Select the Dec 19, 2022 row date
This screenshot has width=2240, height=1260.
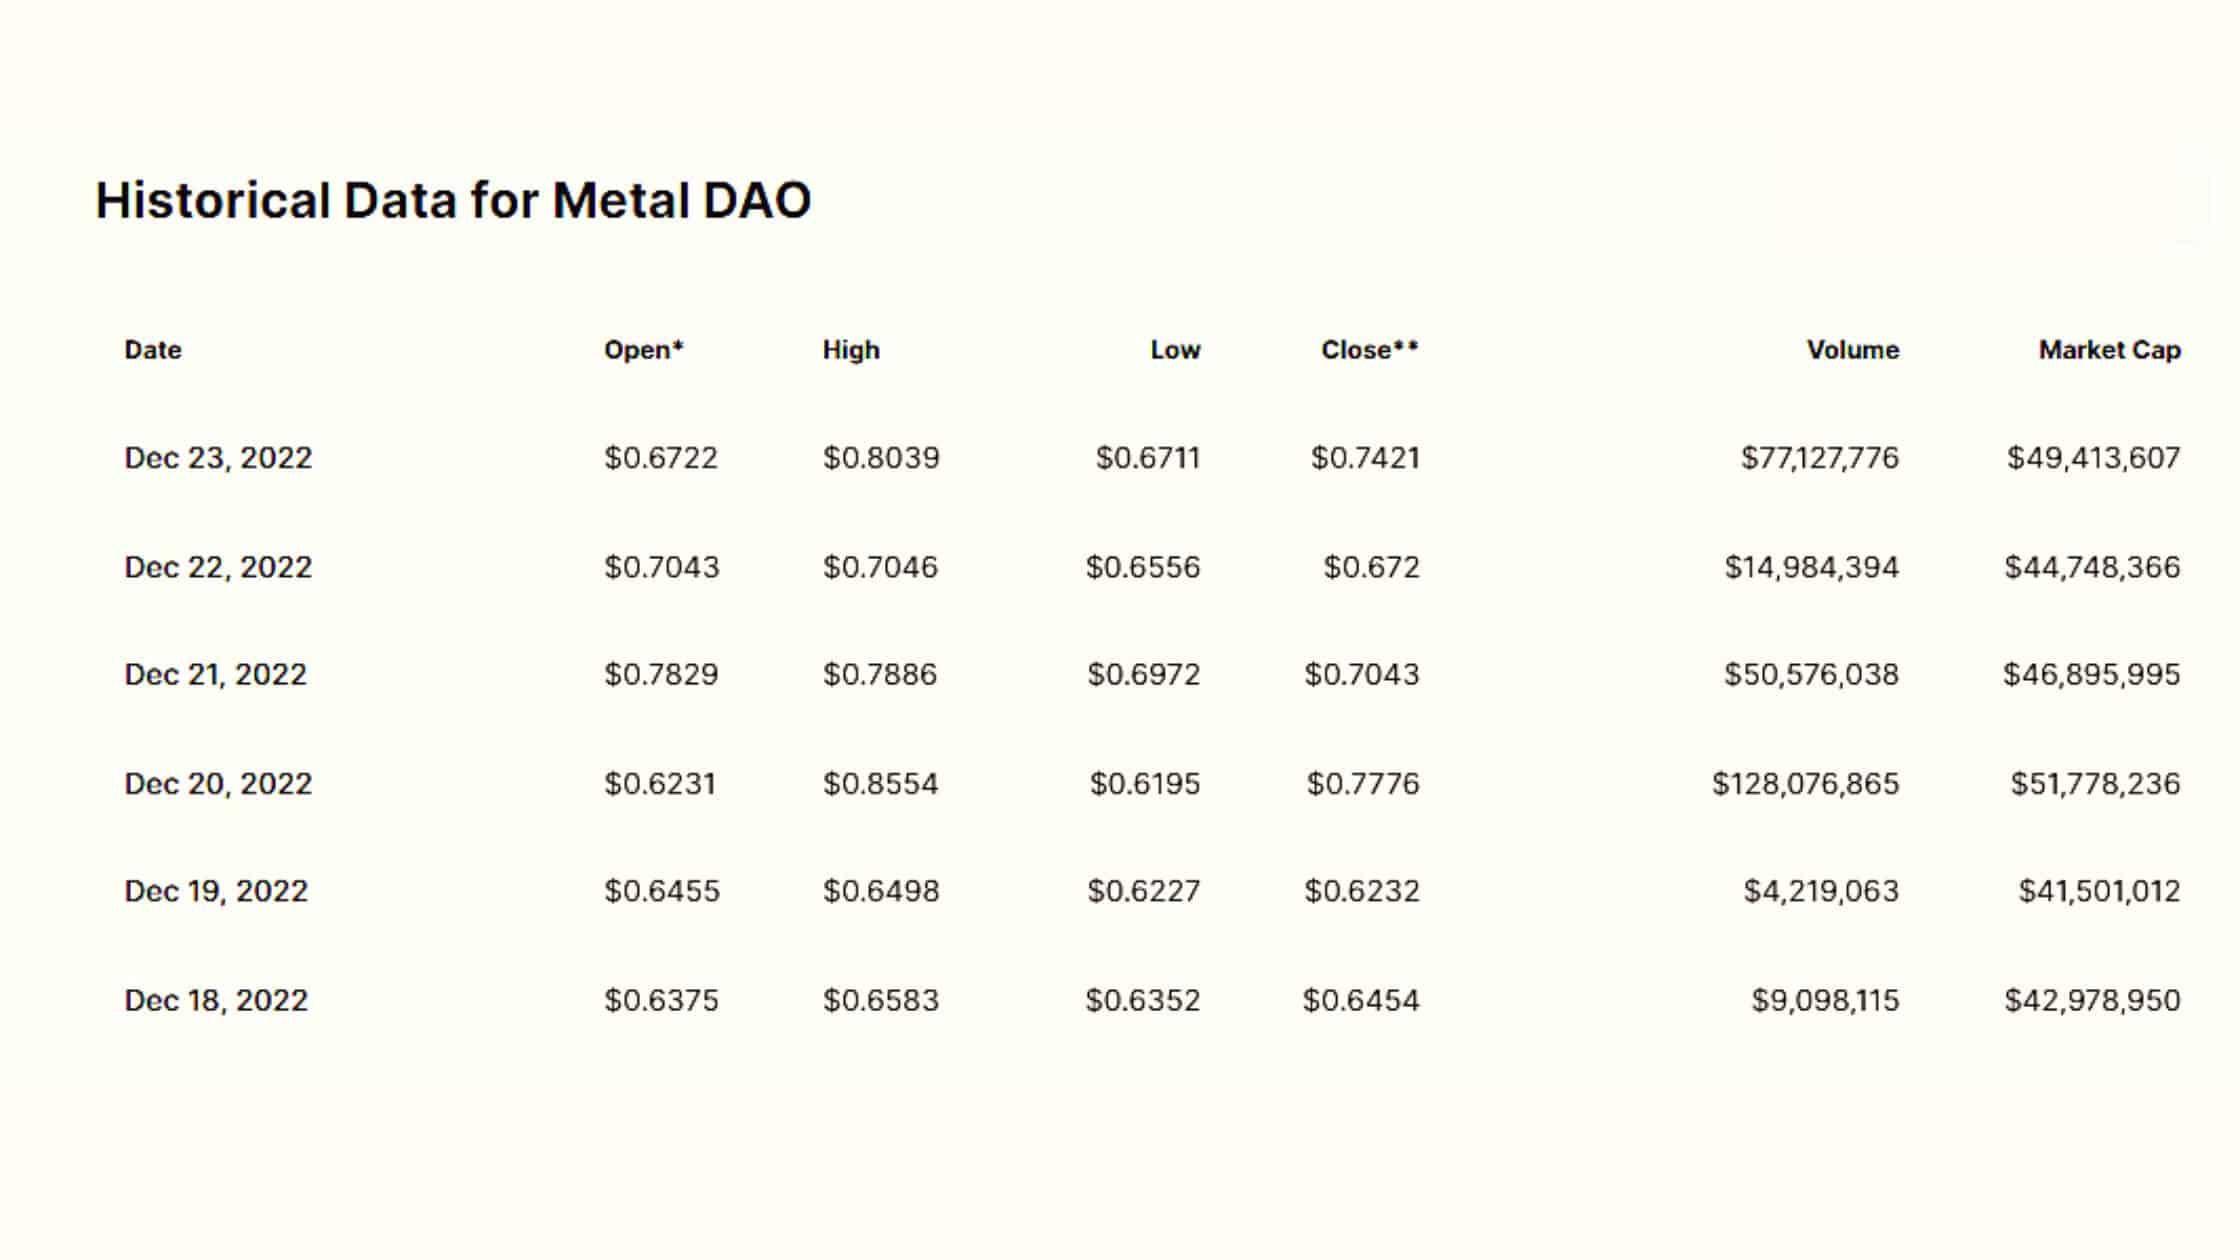point(216,891)
